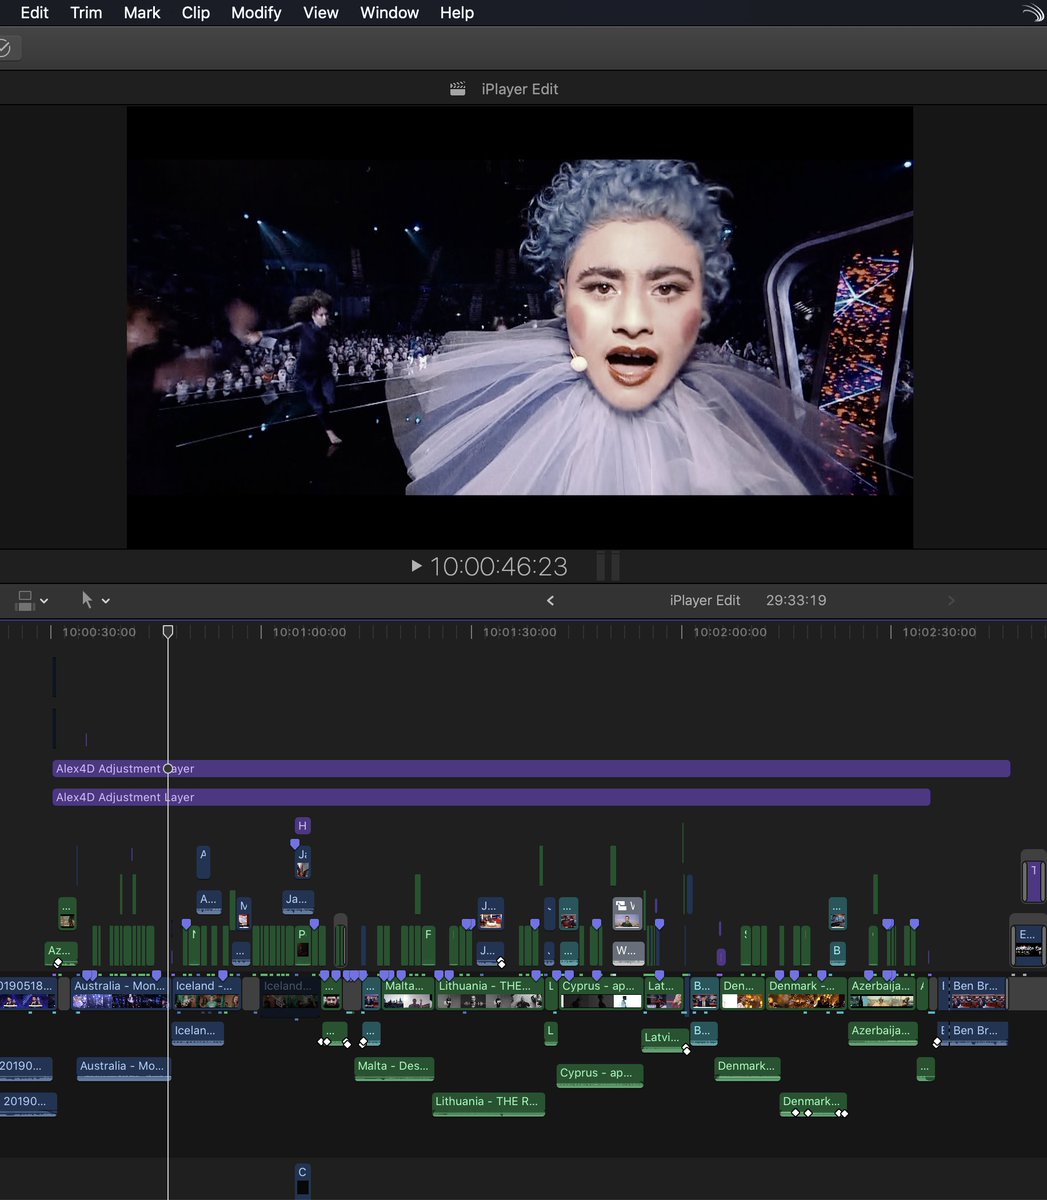Click ruler at 10:00:30:00
Image resolution: width=1047 pixels, height=1200 pixels.
point(99,632)
